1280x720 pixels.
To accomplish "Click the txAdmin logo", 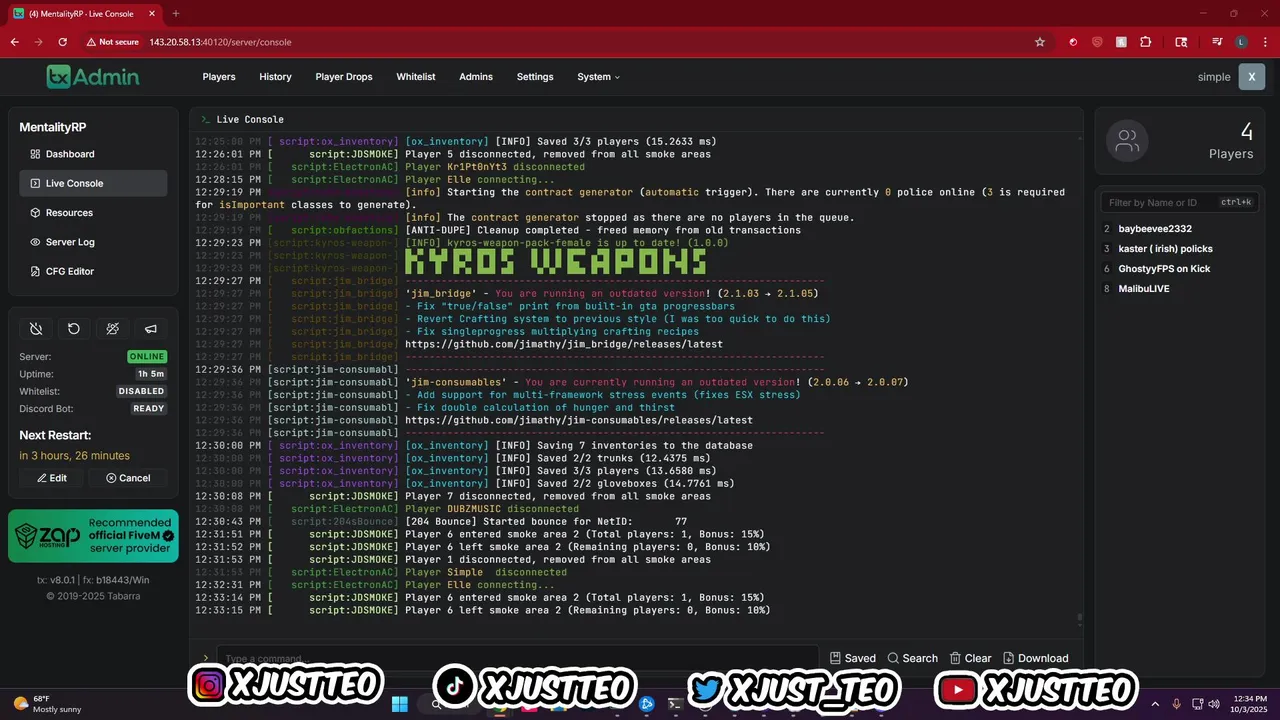I will [x=93, y=77].
